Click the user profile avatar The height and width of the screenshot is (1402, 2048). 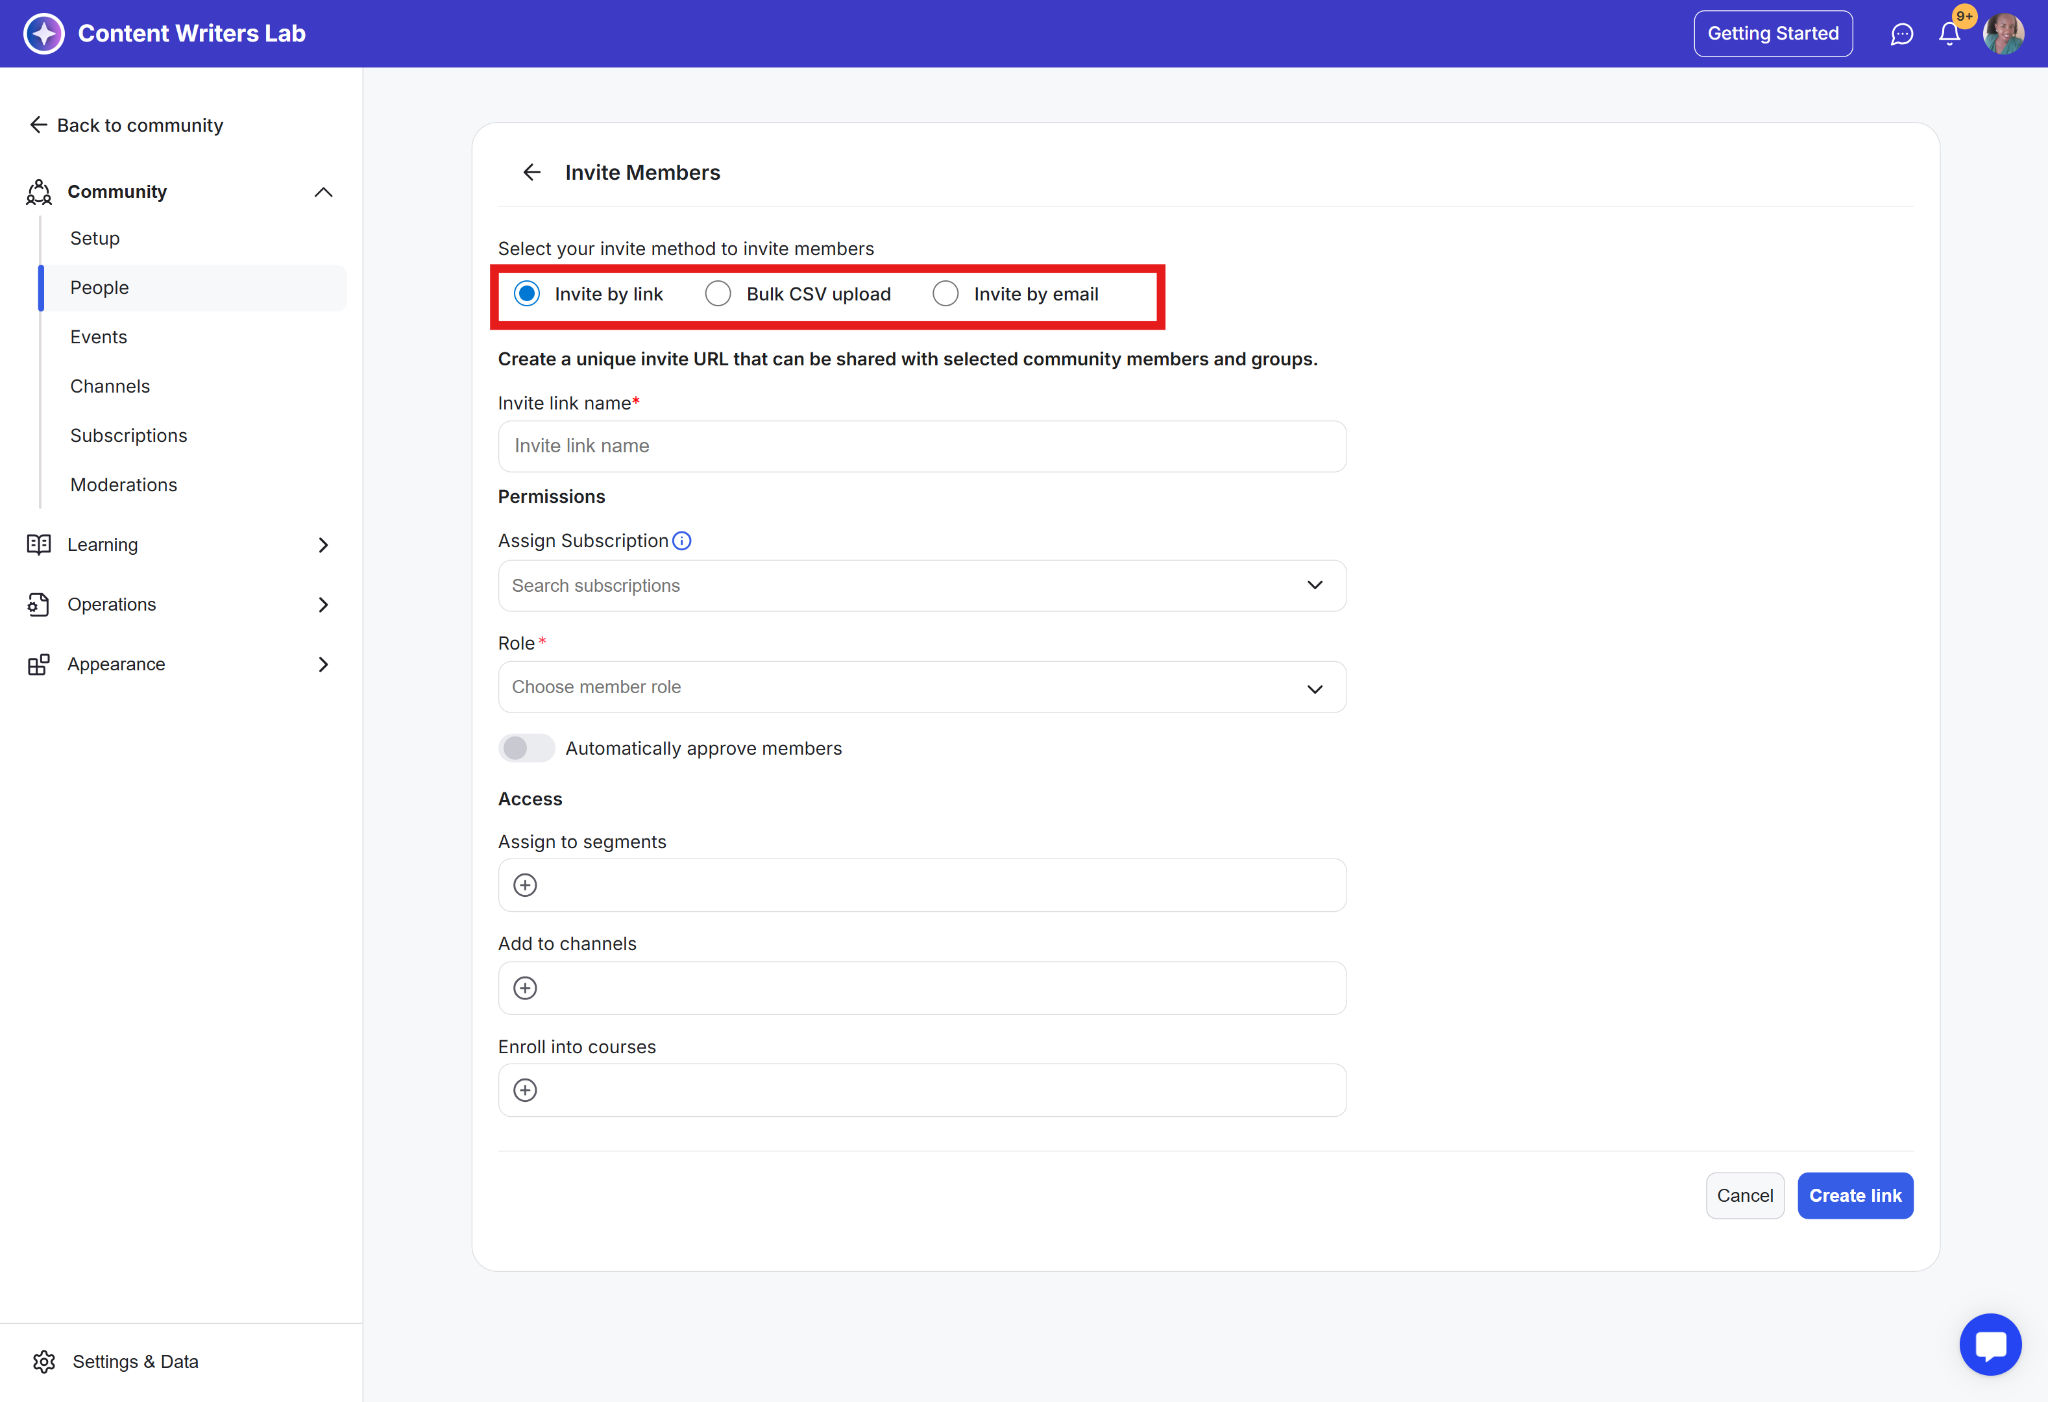pyautogui.click(x=2003, y=34)
